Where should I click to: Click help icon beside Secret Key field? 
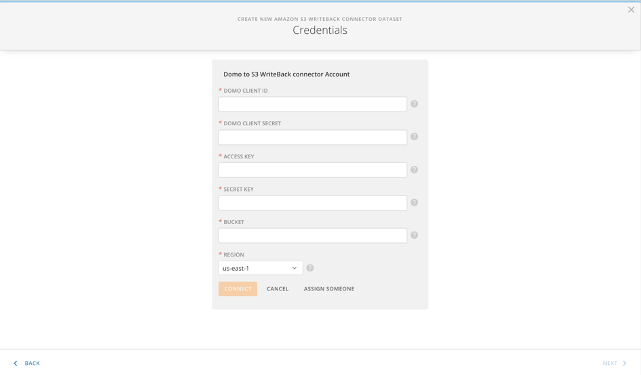tap(414, 202)
